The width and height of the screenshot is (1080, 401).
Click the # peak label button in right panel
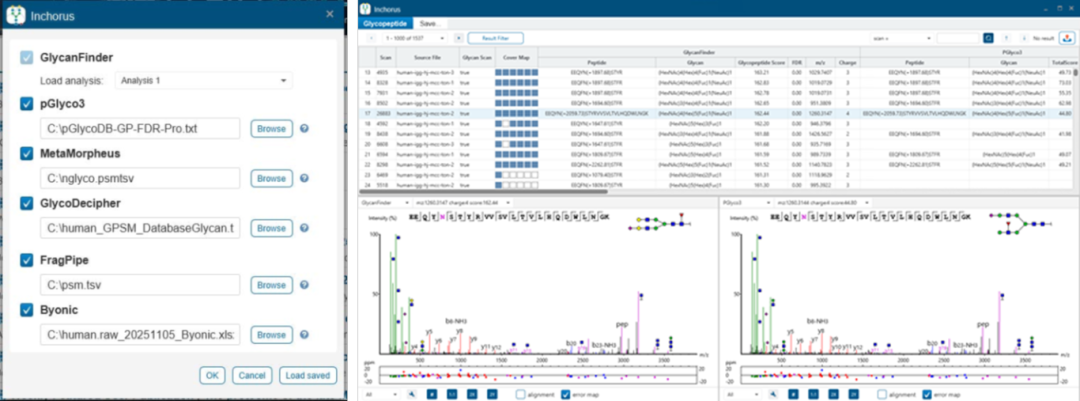coord(793,394)
